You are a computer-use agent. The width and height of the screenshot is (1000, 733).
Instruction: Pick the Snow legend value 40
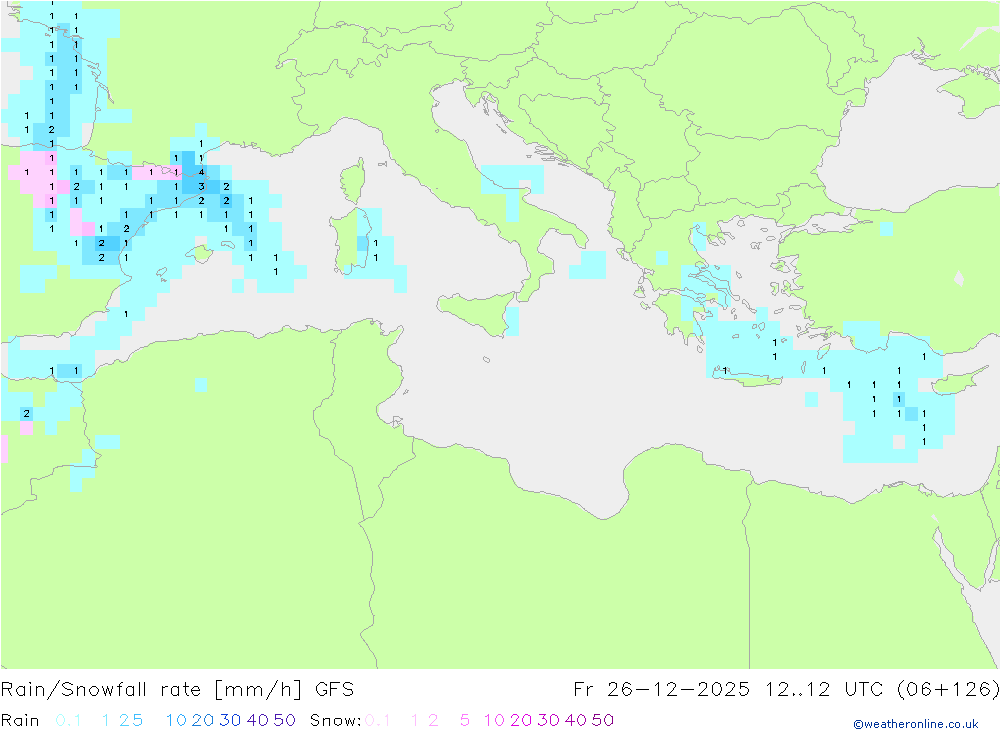click(576, 720)
